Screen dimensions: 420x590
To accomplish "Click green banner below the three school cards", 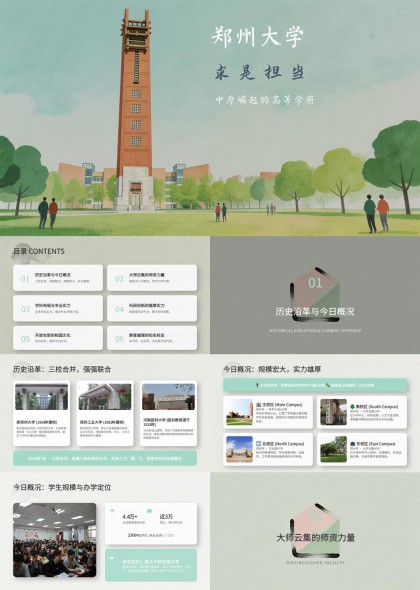I will click(105, 458).
